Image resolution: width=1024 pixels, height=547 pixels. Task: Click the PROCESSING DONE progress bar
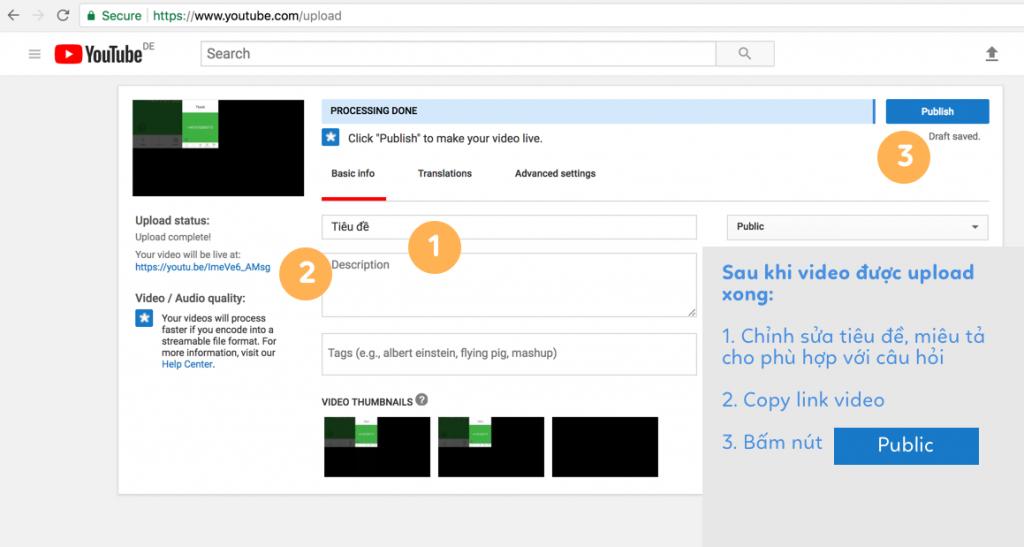pyautogui.click(x=598, y=111)
